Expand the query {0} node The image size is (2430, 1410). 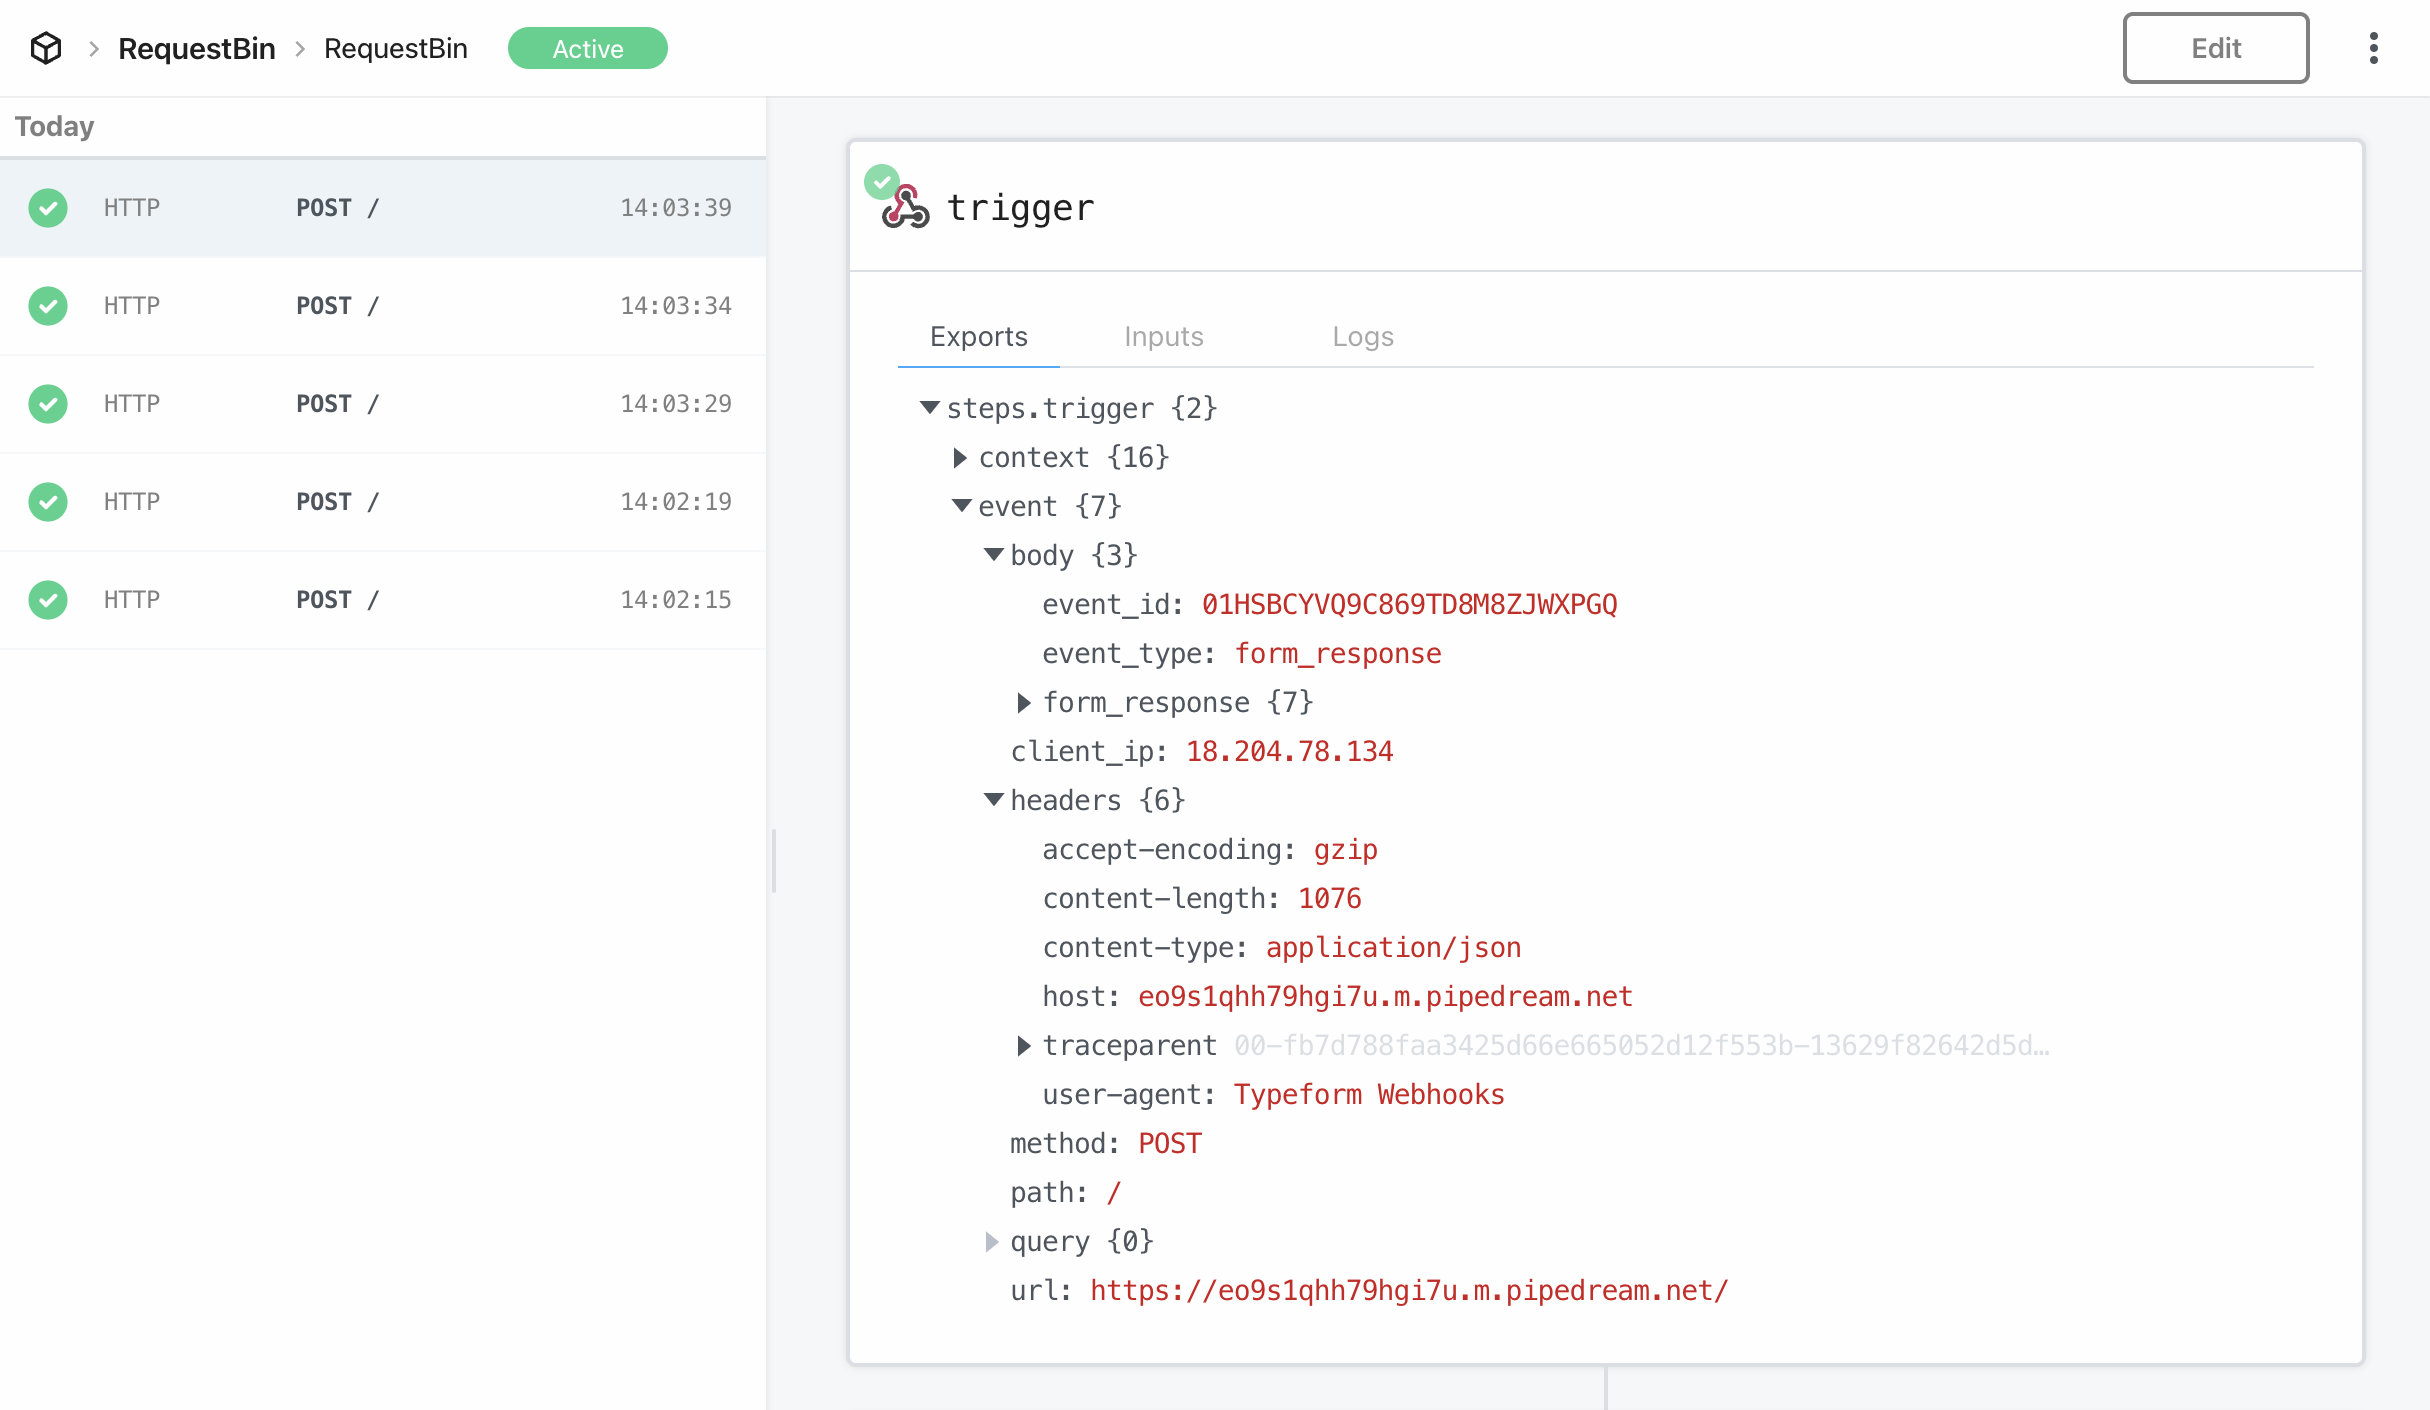pos(992,1242)
